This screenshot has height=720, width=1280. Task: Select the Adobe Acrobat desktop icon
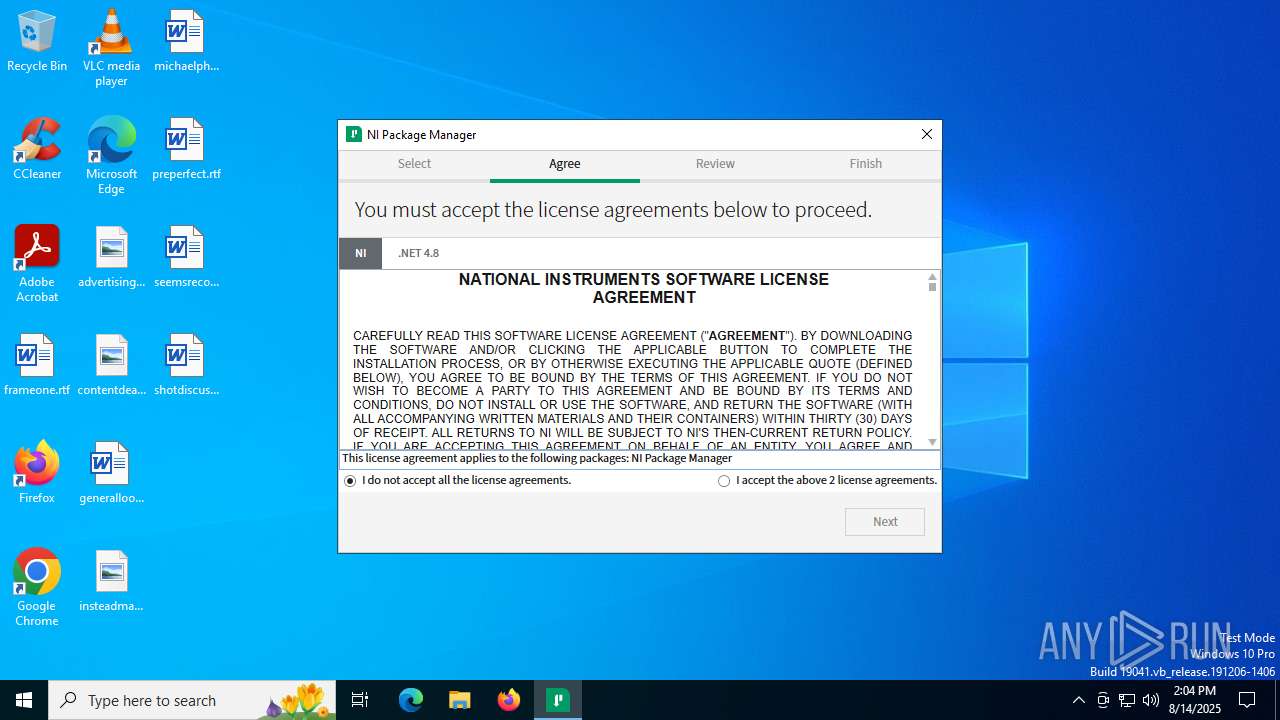[37, 264]
